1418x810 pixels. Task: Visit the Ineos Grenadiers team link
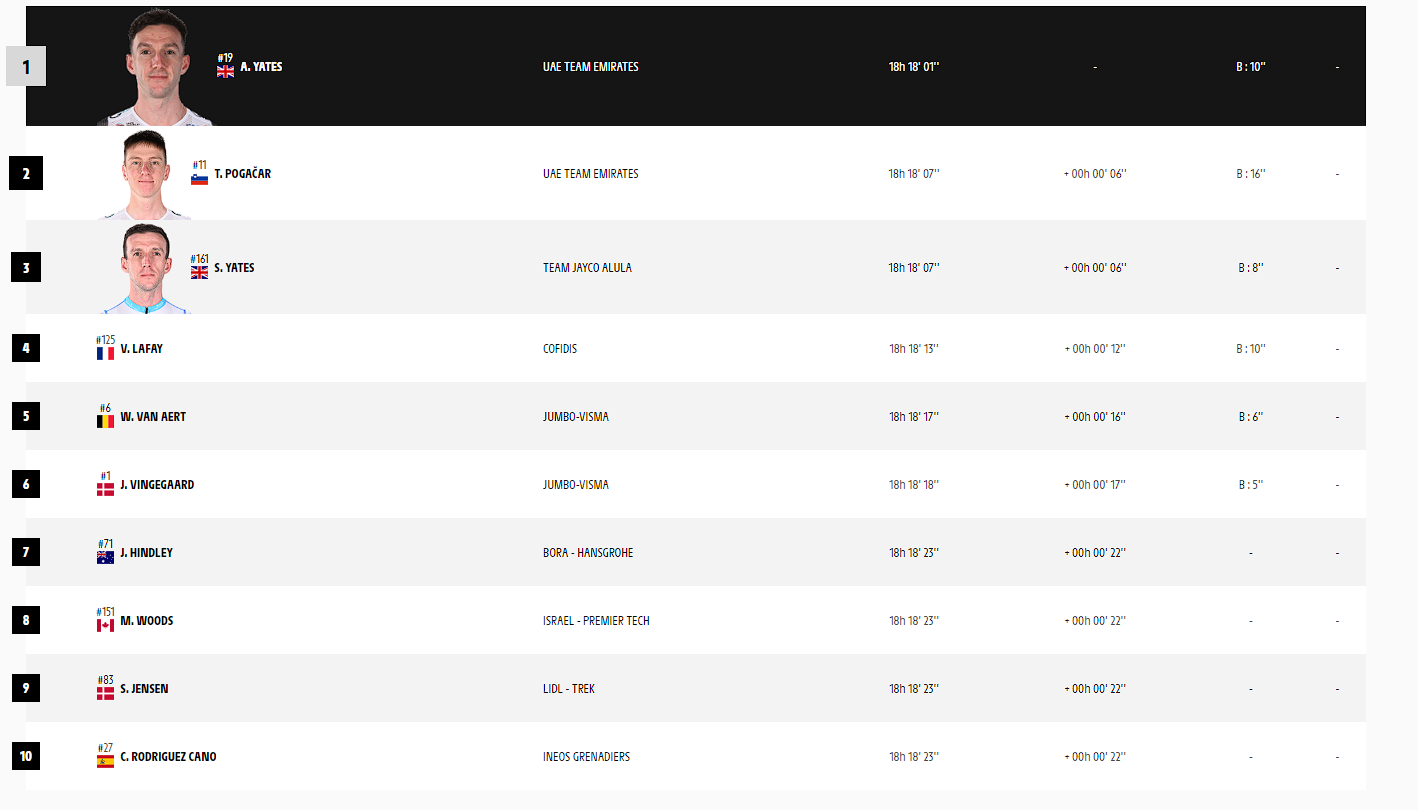(x=586, y=757)
